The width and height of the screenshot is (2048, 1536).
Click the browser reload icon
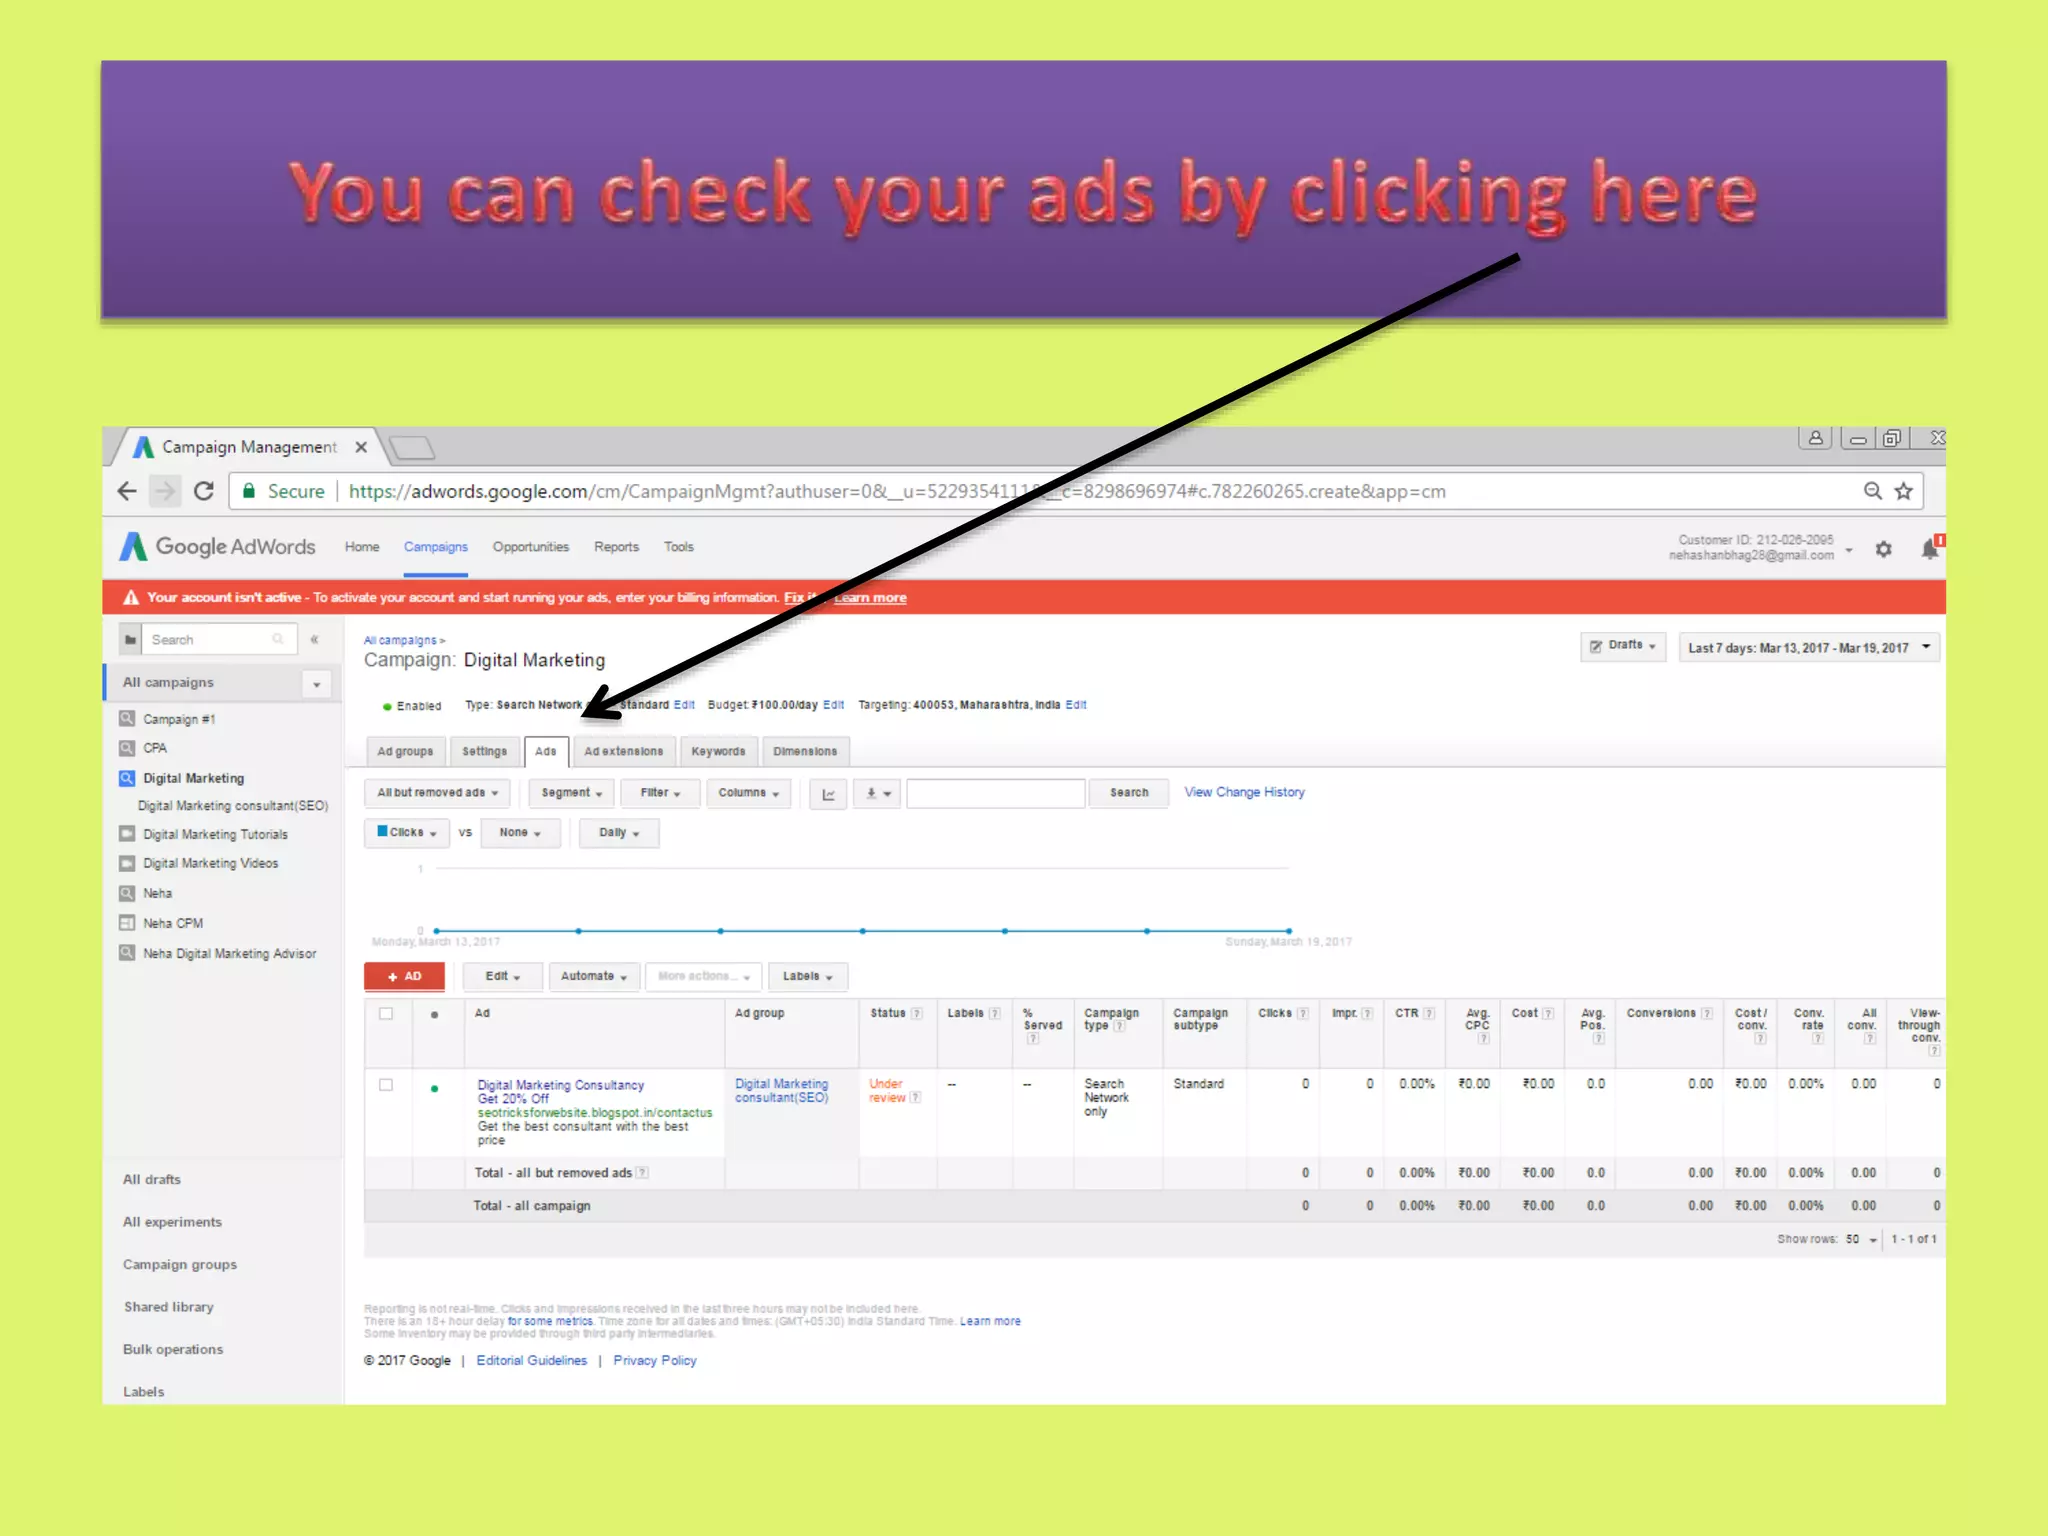click(204, 491)
